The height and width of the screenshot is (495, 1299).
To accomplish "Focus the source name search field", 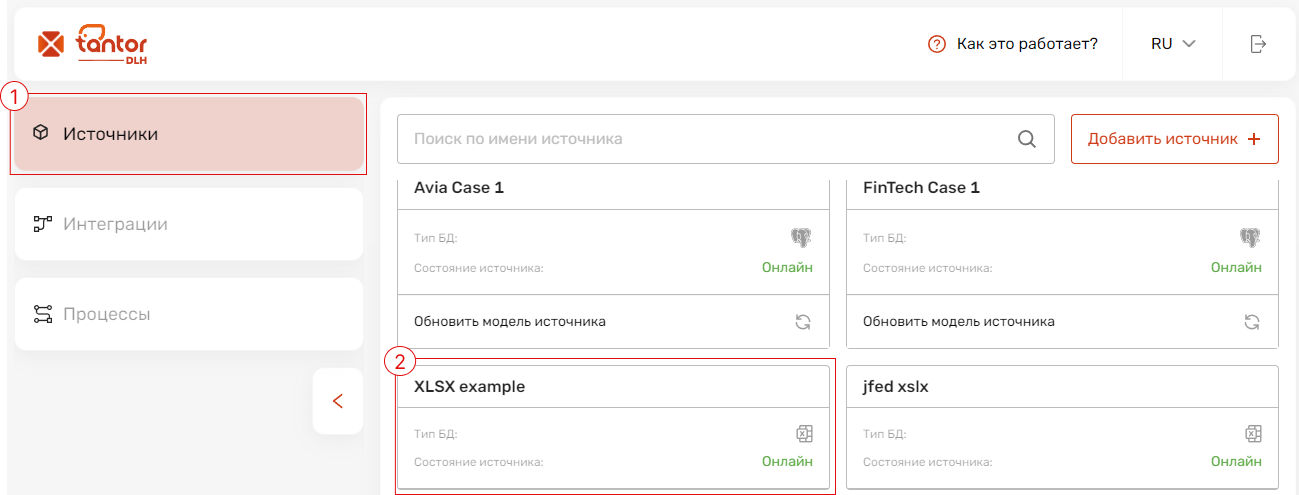I will pyautogui.click(x=726, y=139).
